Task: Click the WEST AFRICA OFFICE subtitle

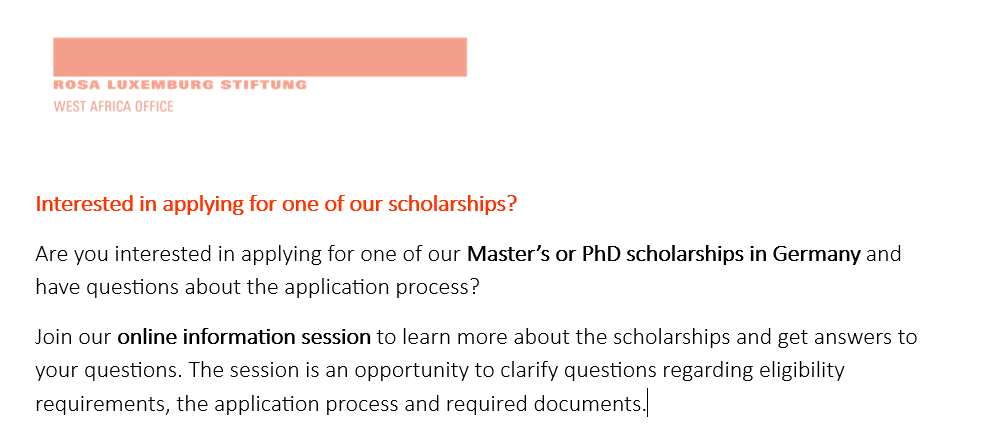Action: click(x=113, y=107)
